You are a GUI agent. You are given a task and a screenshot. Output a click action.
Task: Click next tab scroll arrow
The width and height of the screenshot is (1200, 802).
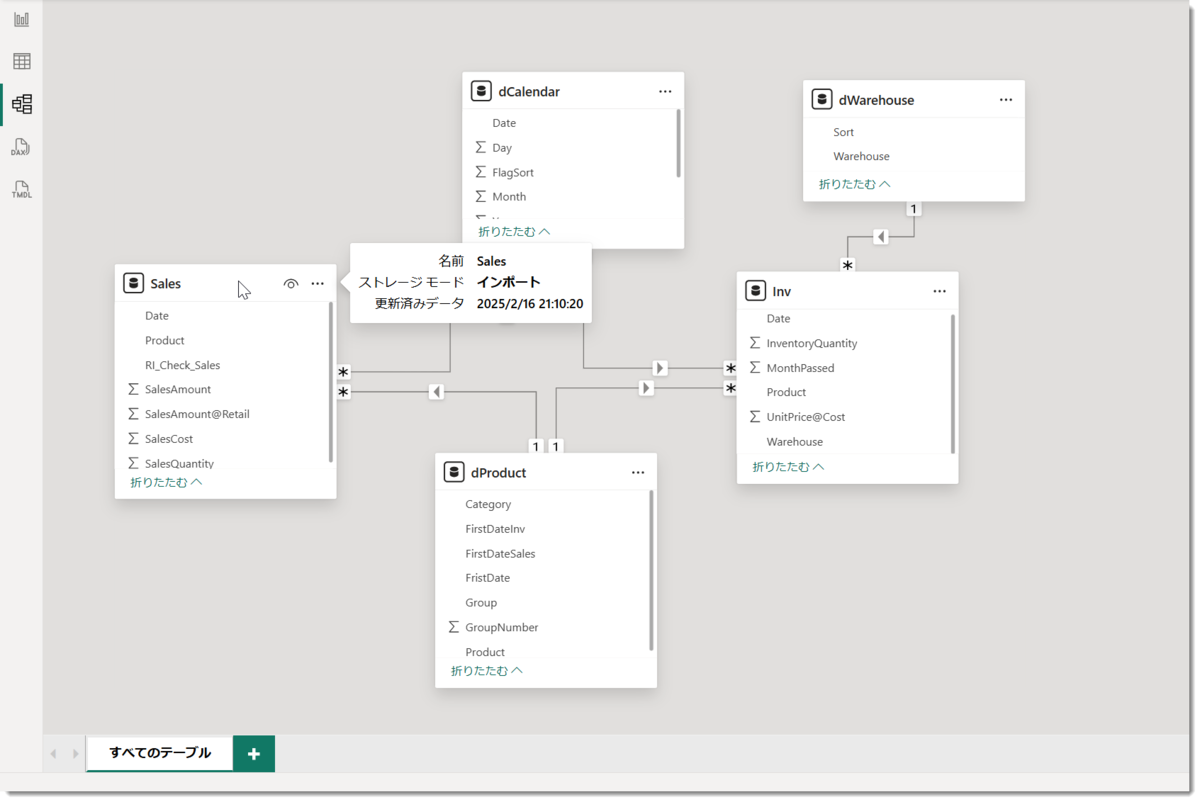[x=75, y=754]
